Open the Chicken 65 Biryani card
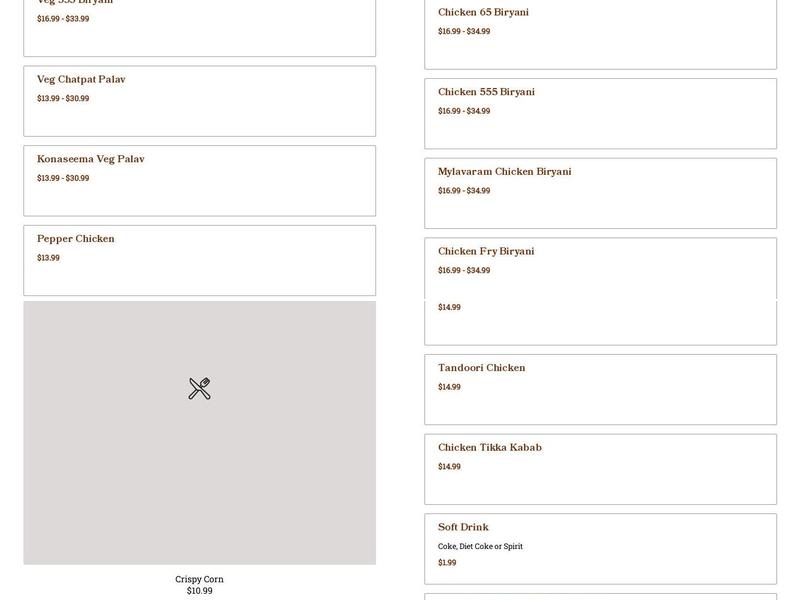Screen dimensions: 800x600 [x=600, y=30]
